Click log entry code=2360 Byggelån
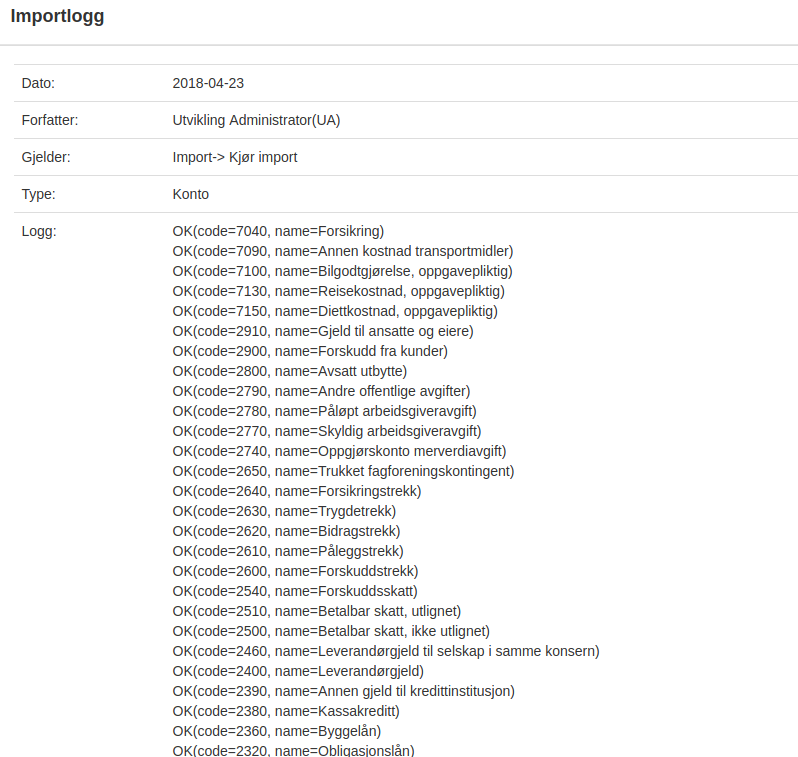 277,732
